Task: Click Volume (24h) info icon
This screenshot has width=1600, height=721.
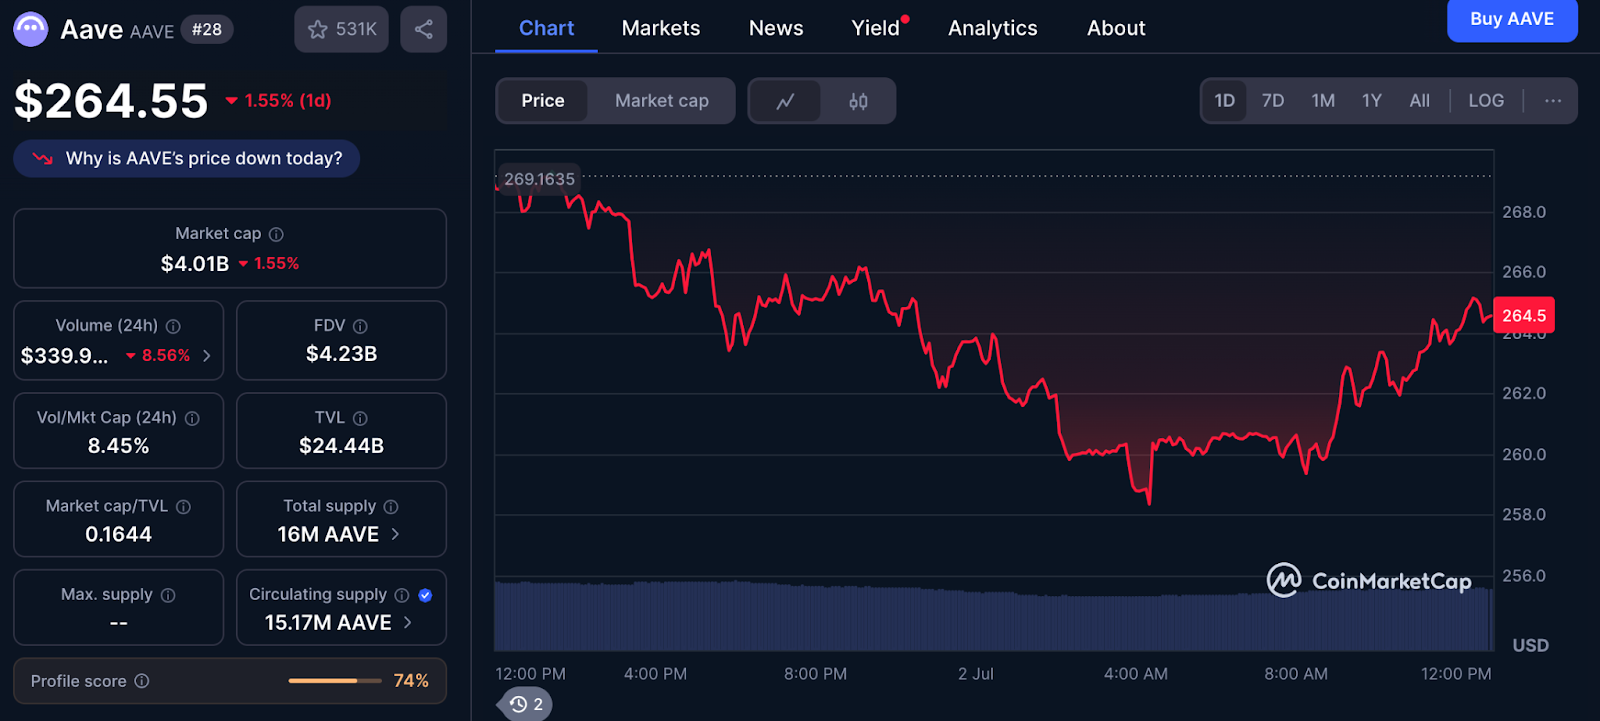Action: [x=173, y=326]
